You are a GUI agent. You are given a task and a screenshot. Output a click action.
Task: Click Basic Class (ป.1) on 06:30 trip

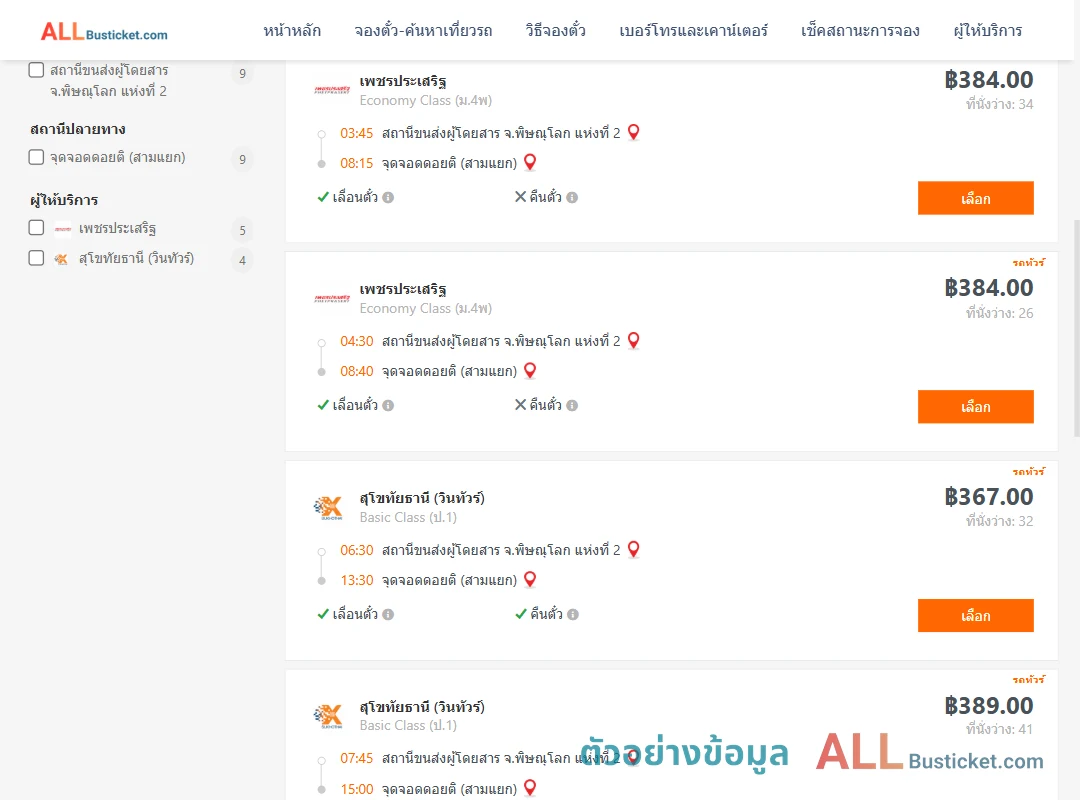click(408, 517)
